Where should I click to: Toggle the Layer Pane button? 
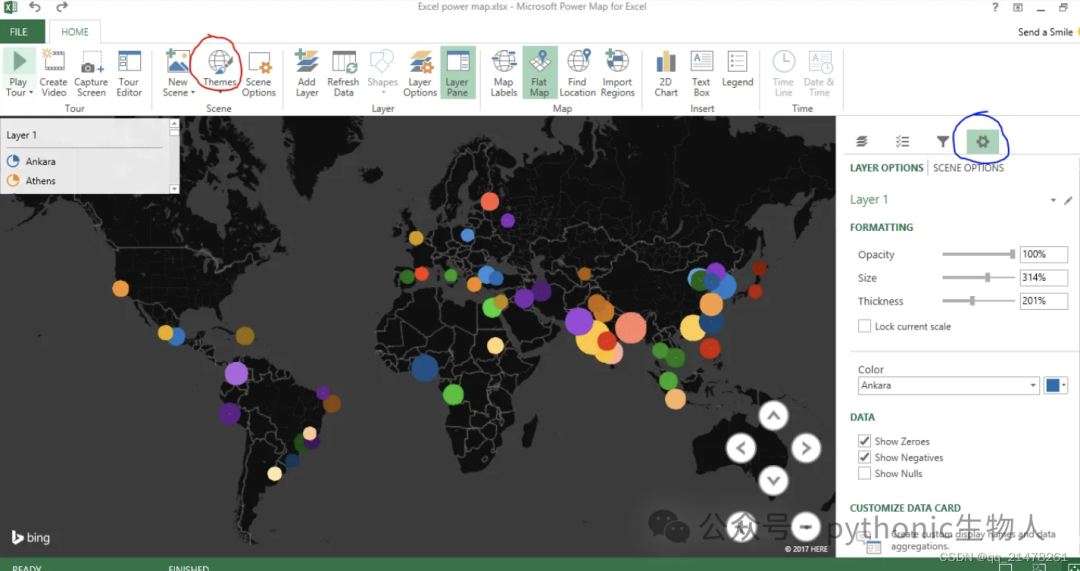(457, 73)
